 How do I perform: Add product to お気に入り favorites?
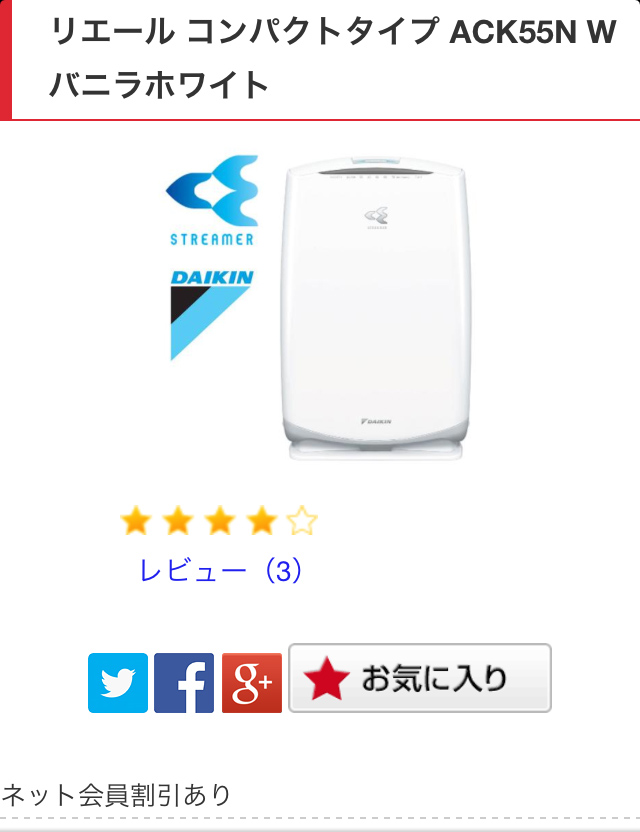(x=420, y=678)
